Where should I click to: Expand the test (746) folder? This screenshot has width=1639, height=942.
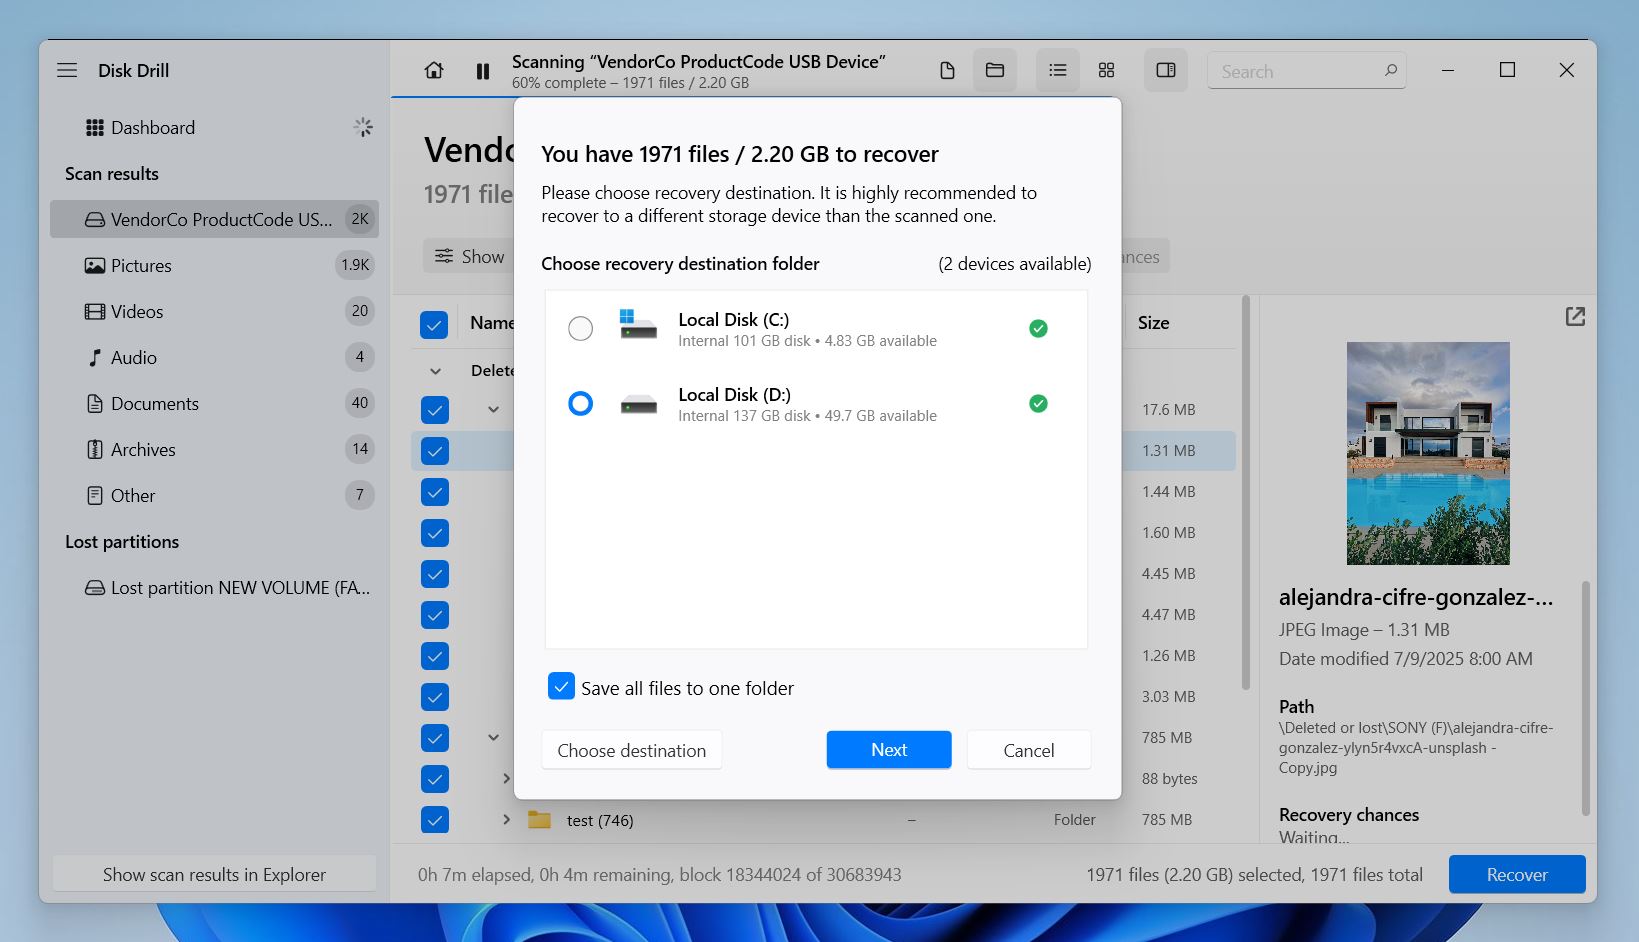click(506, 819)
